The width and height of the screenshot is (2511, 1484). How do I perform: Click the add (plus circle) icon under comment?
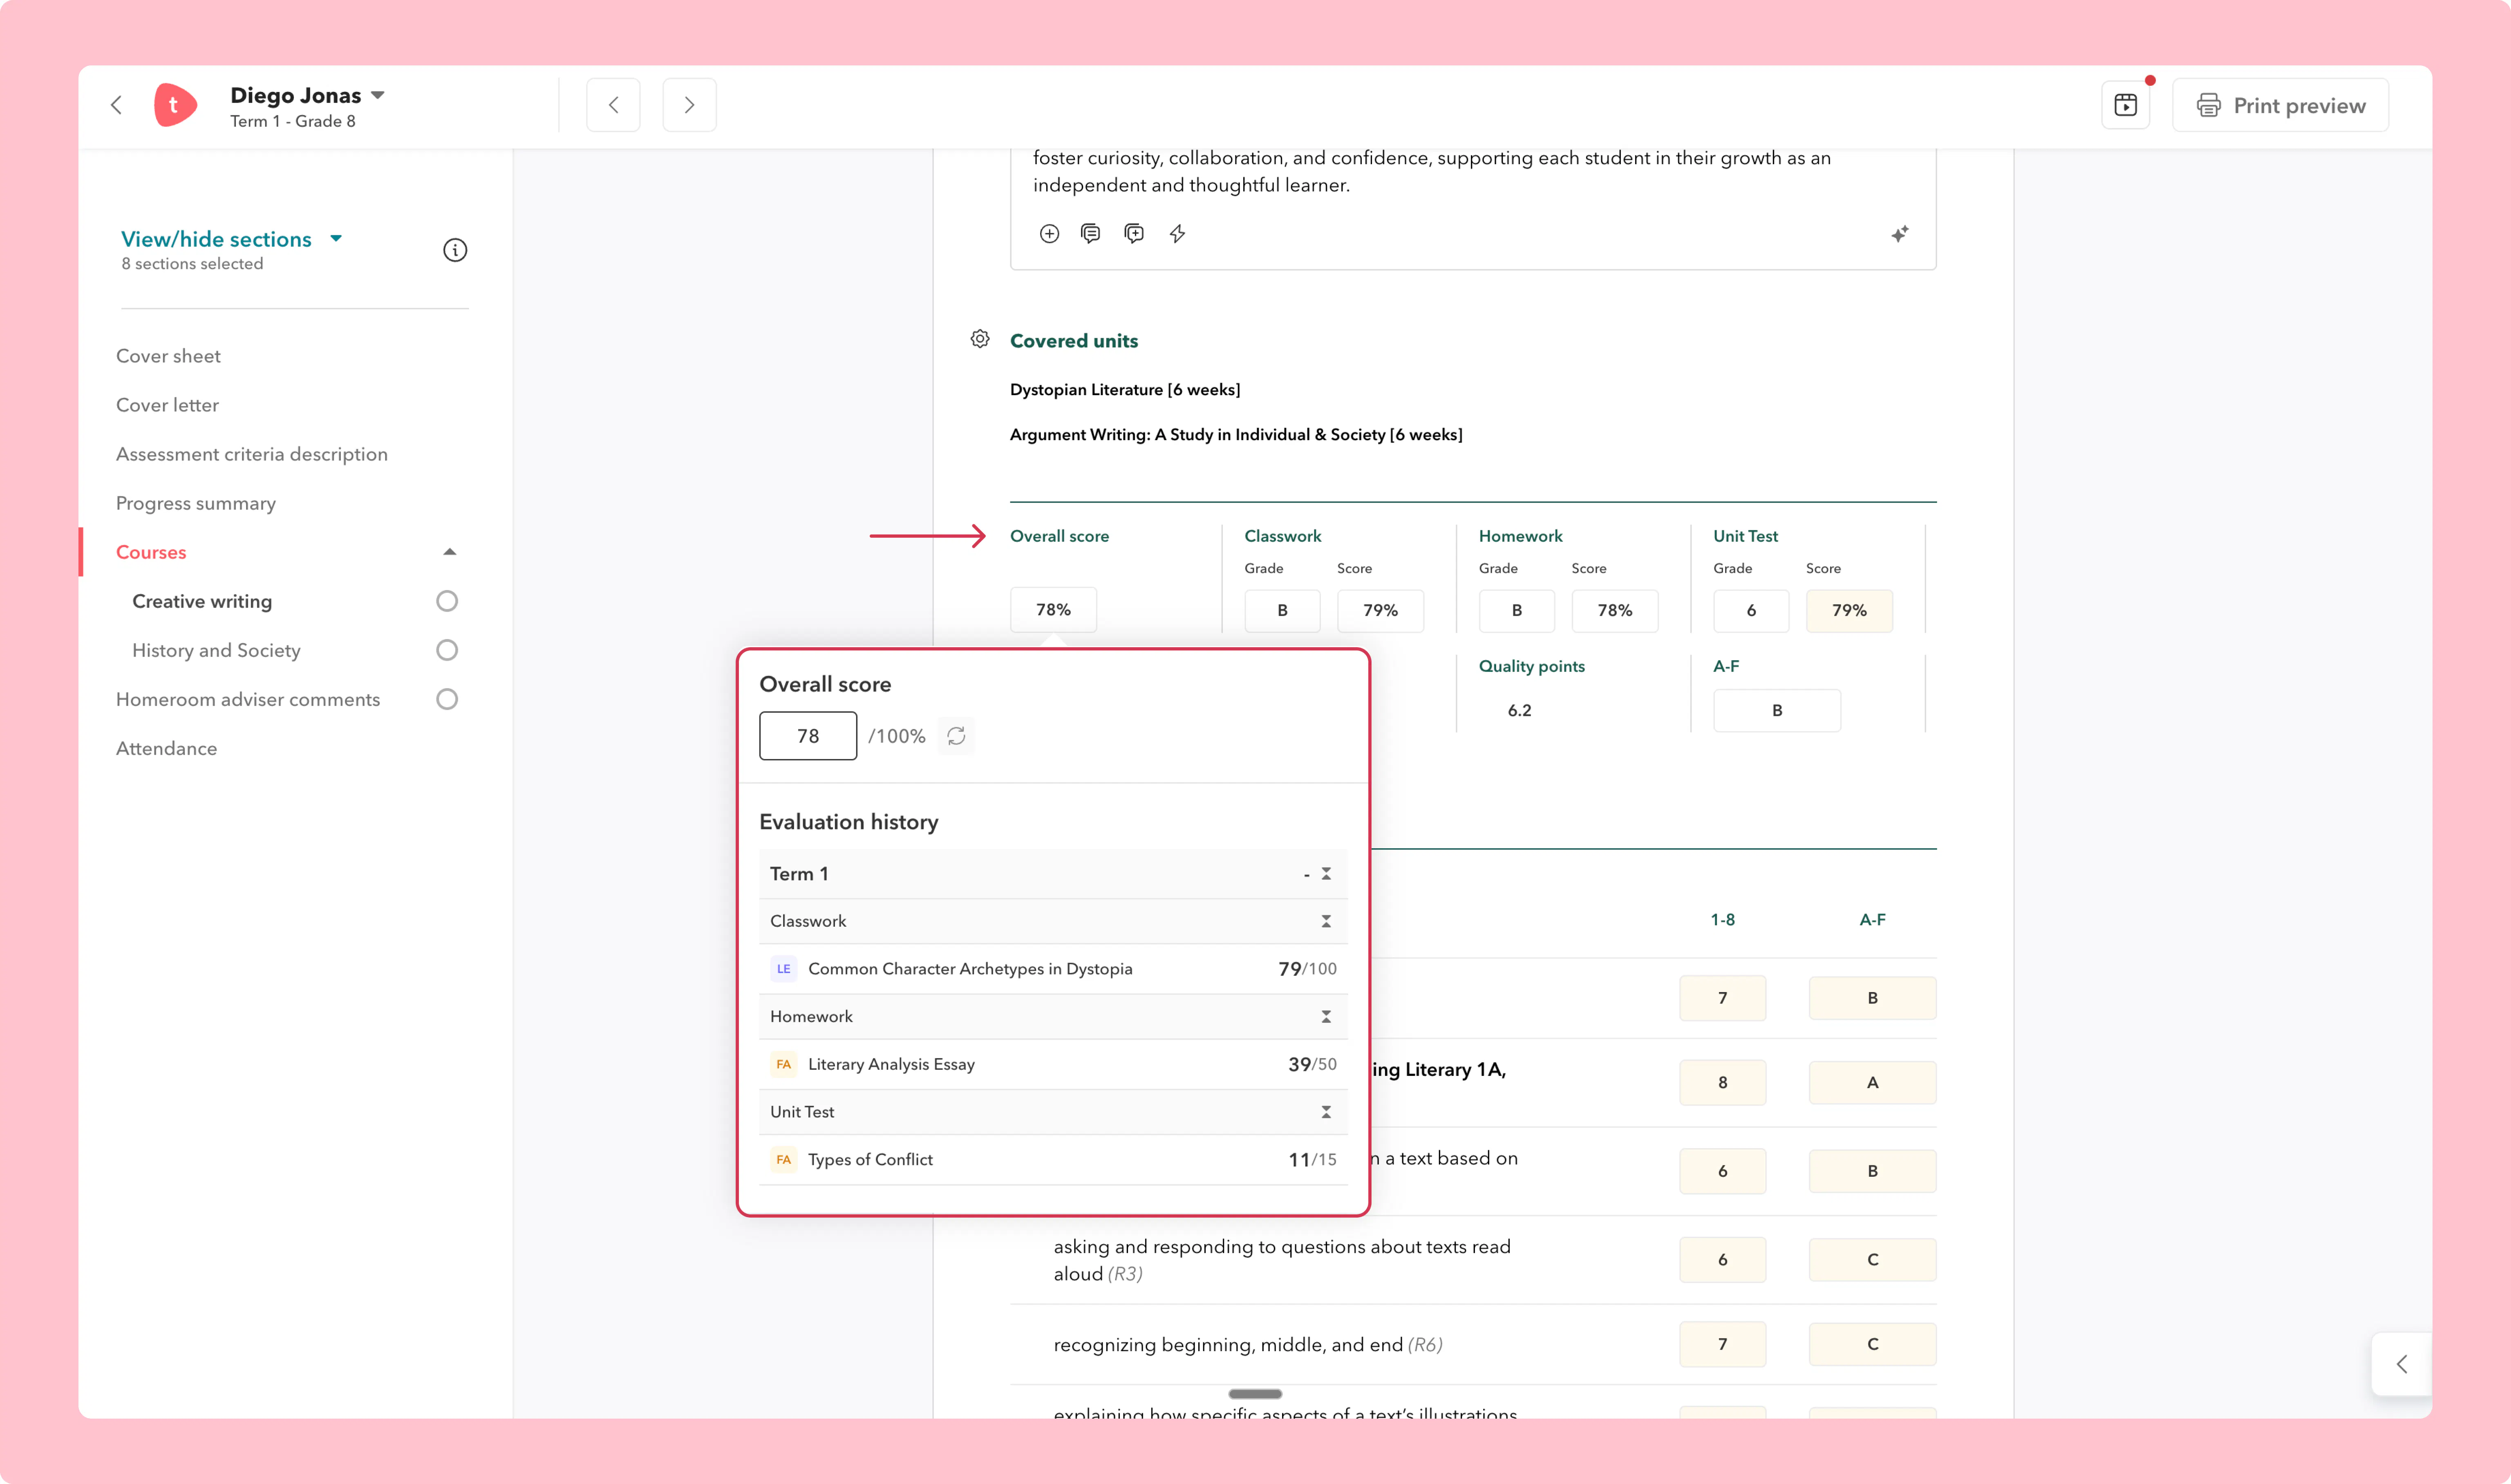tap(1049, 234)
